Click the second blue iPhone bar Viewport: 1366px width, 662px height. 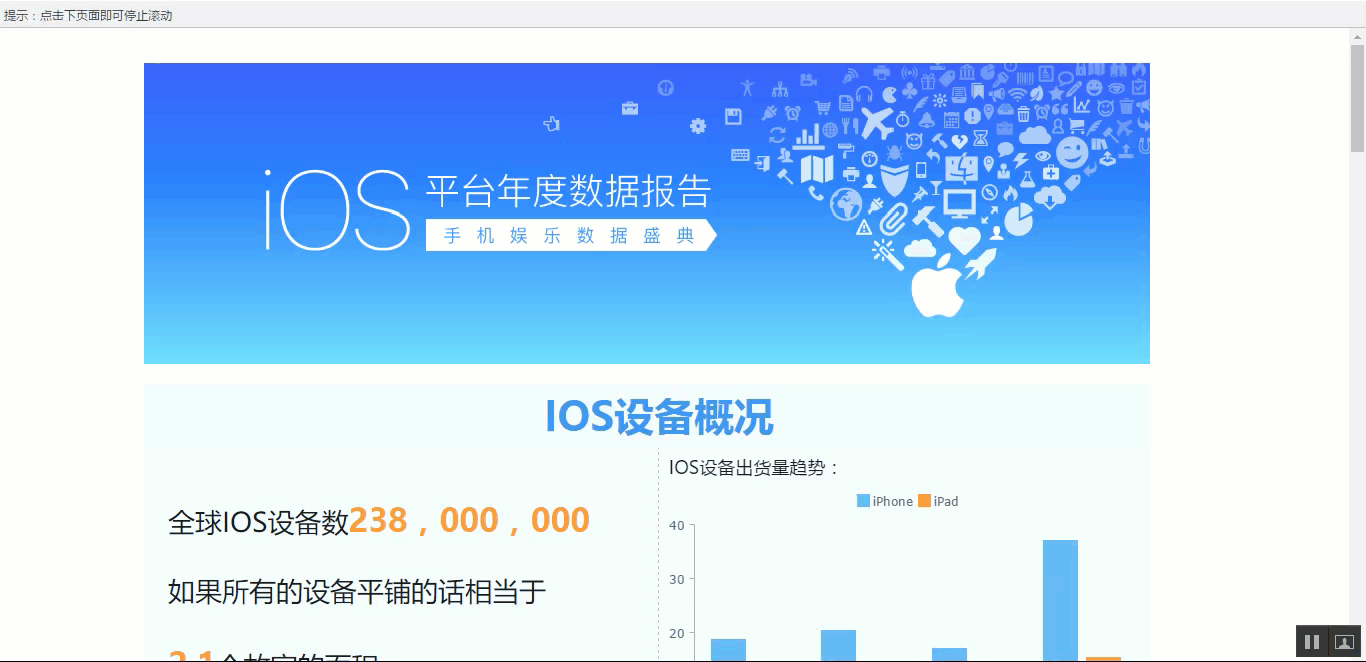(838, 645)
